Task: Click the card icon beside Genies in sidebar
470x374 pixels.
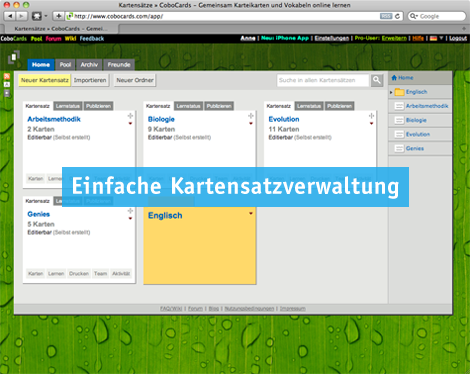Action: 399,148
